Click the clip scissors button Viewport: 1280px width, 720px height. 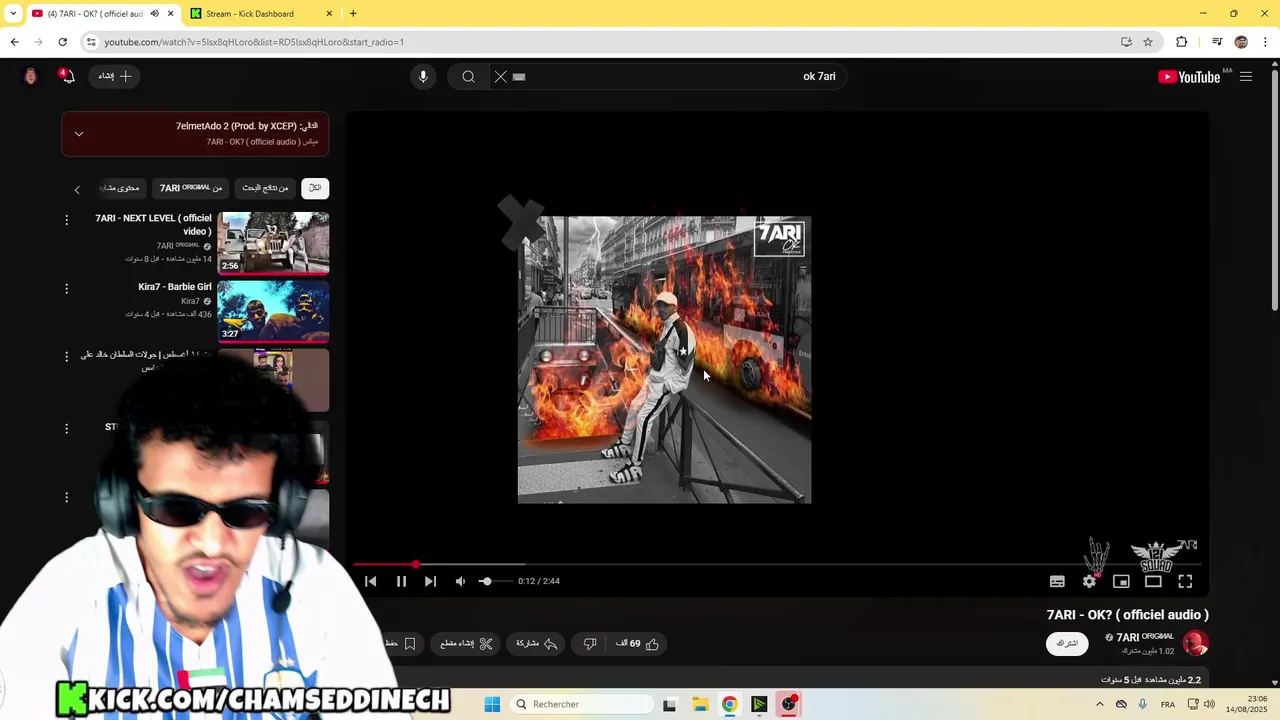467,644
